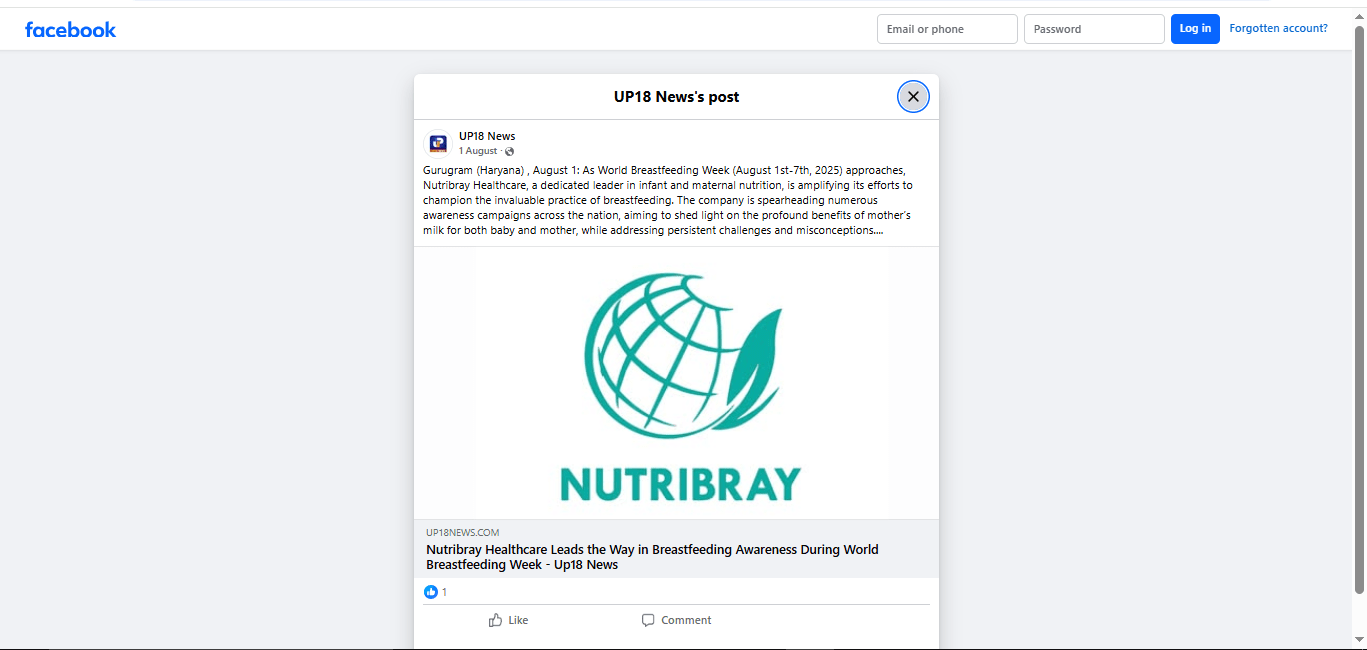
Task: Open the UP18 News page name link
Action: pyautogui.click(x=487, y=136)
